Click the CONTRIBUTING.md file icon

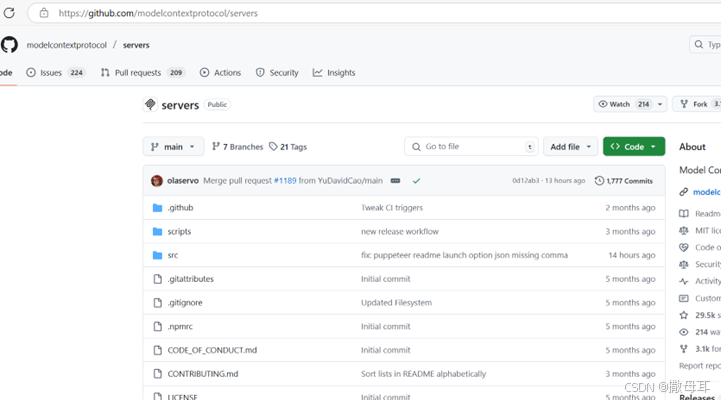tap(158, 374)
